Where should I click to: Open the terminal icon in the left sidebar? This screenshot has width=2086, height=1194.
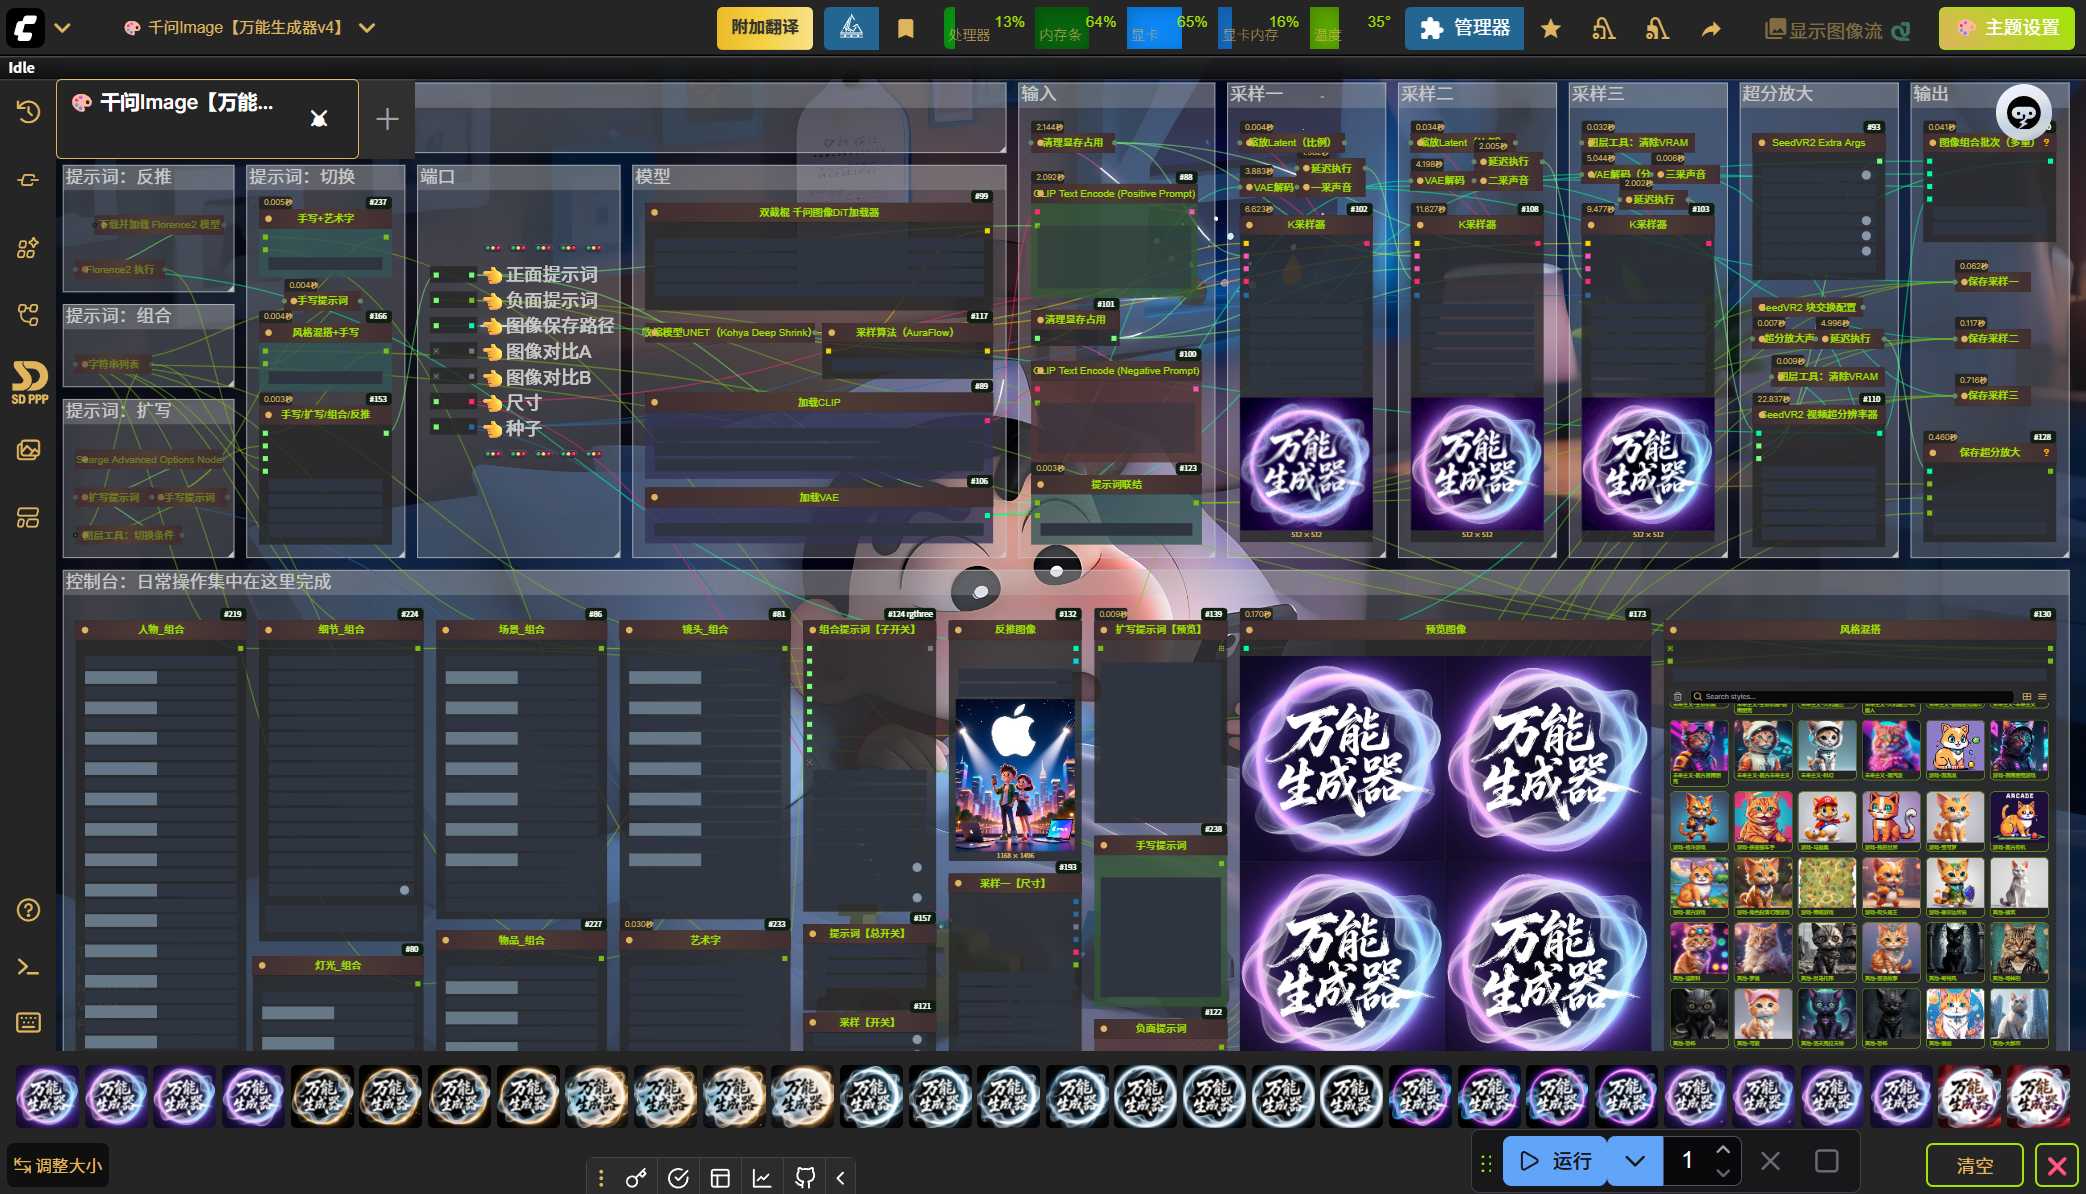point(28,967)
